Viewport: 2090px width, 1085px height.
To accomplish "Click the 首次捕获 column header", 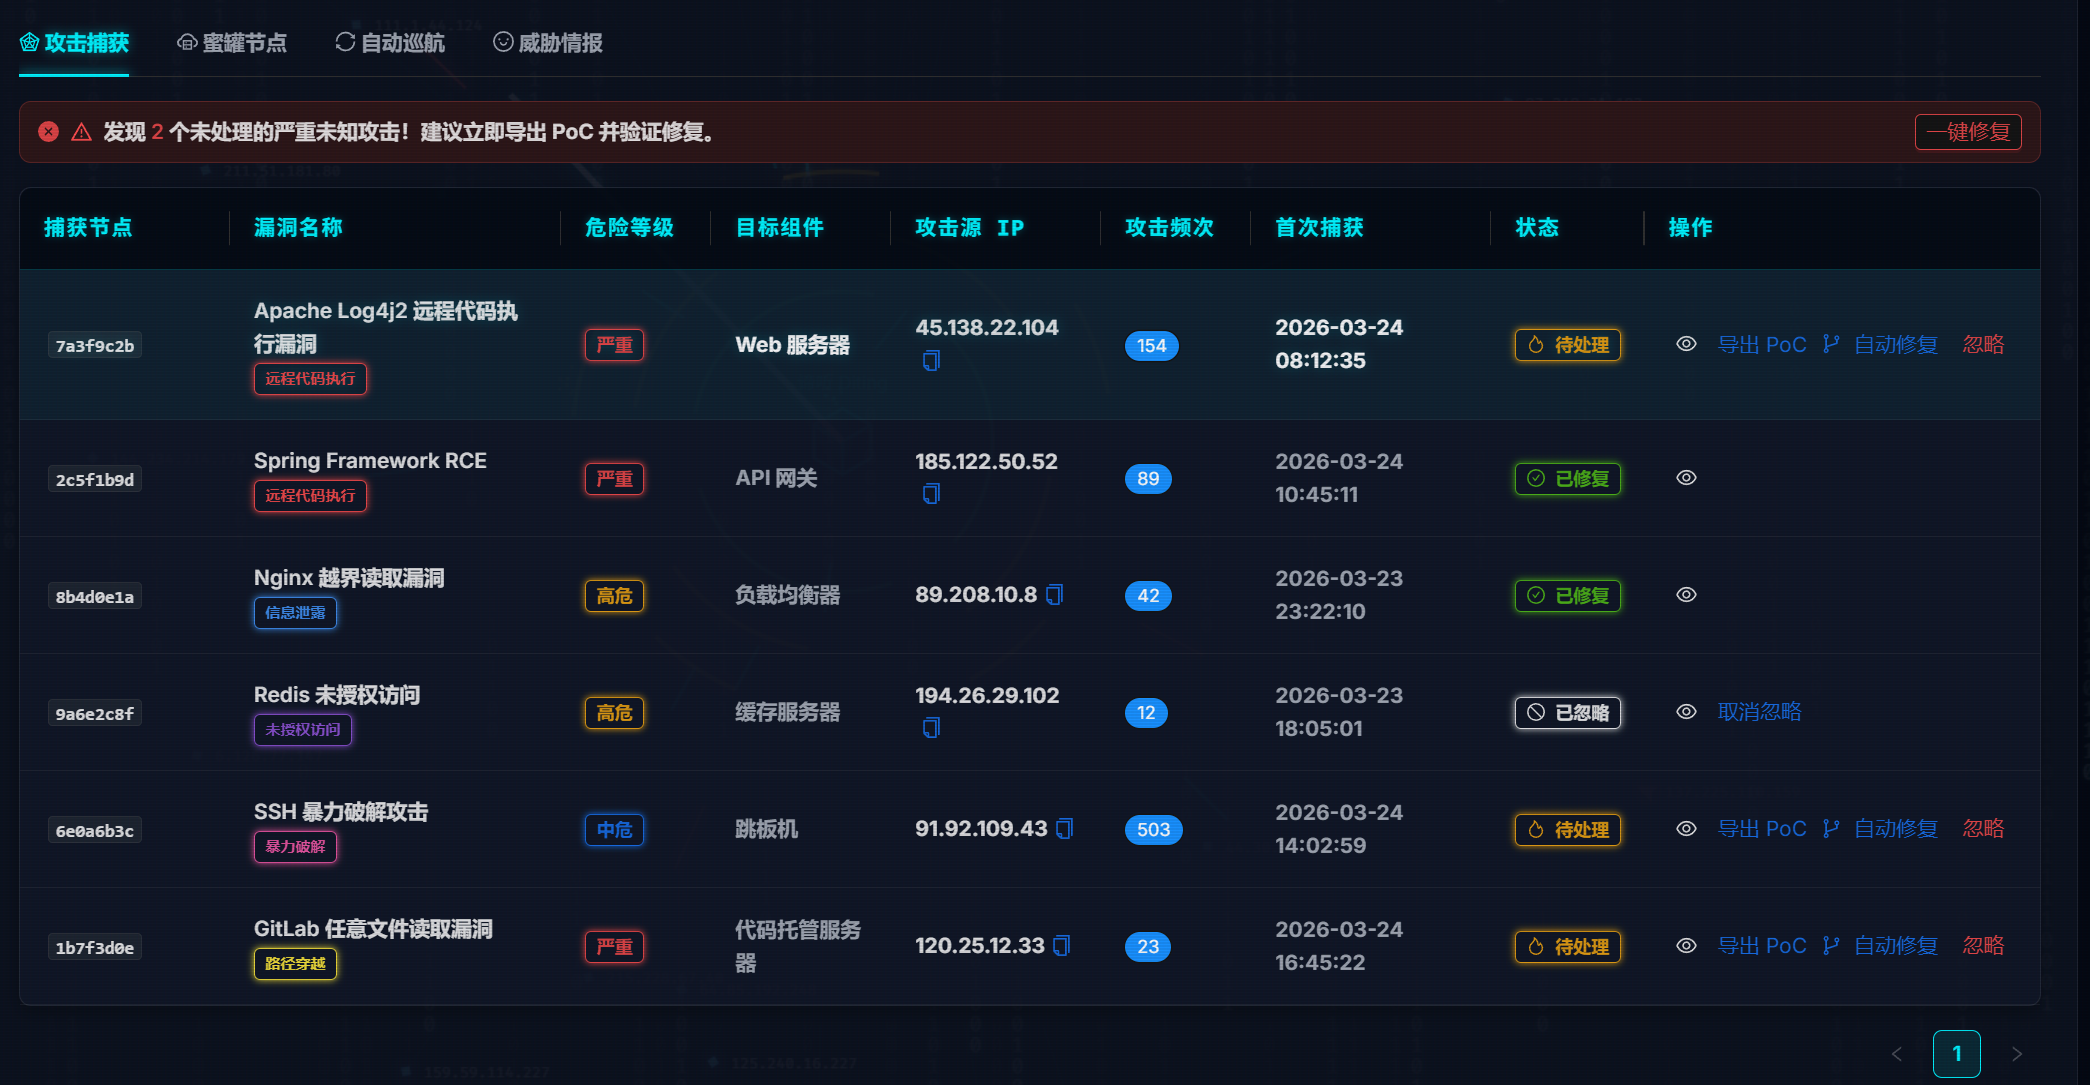I will pyautogui.click(x=1320, y=228).
